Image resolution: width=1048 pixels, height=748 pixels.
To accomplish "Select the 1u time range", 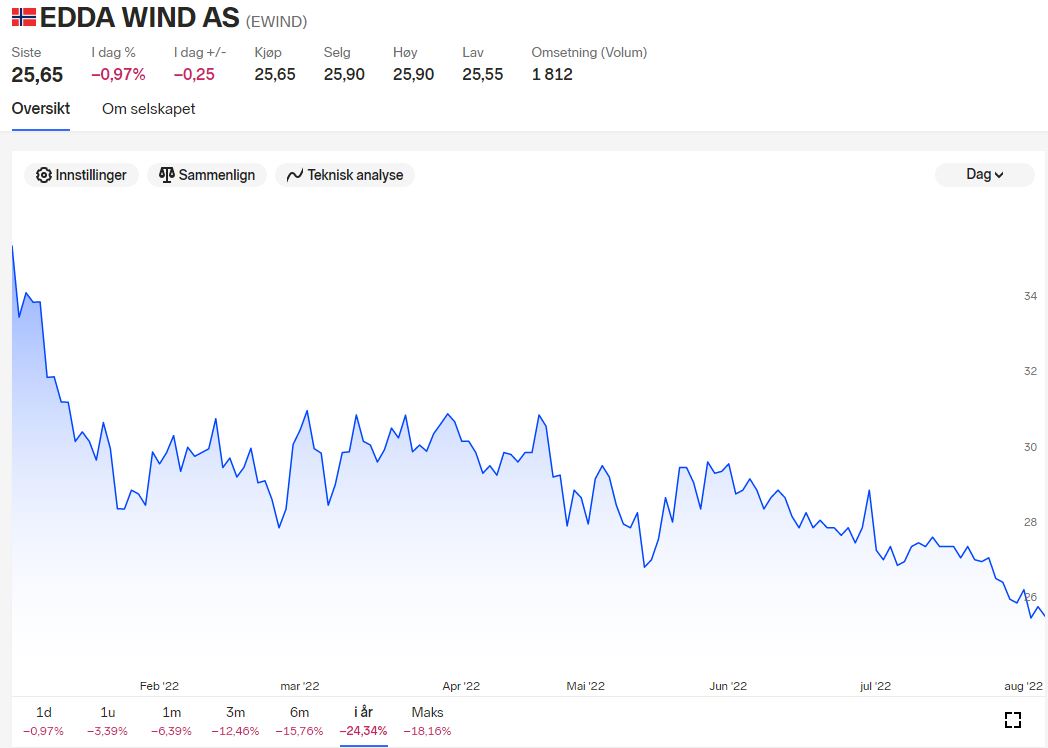I will (108, 721).
